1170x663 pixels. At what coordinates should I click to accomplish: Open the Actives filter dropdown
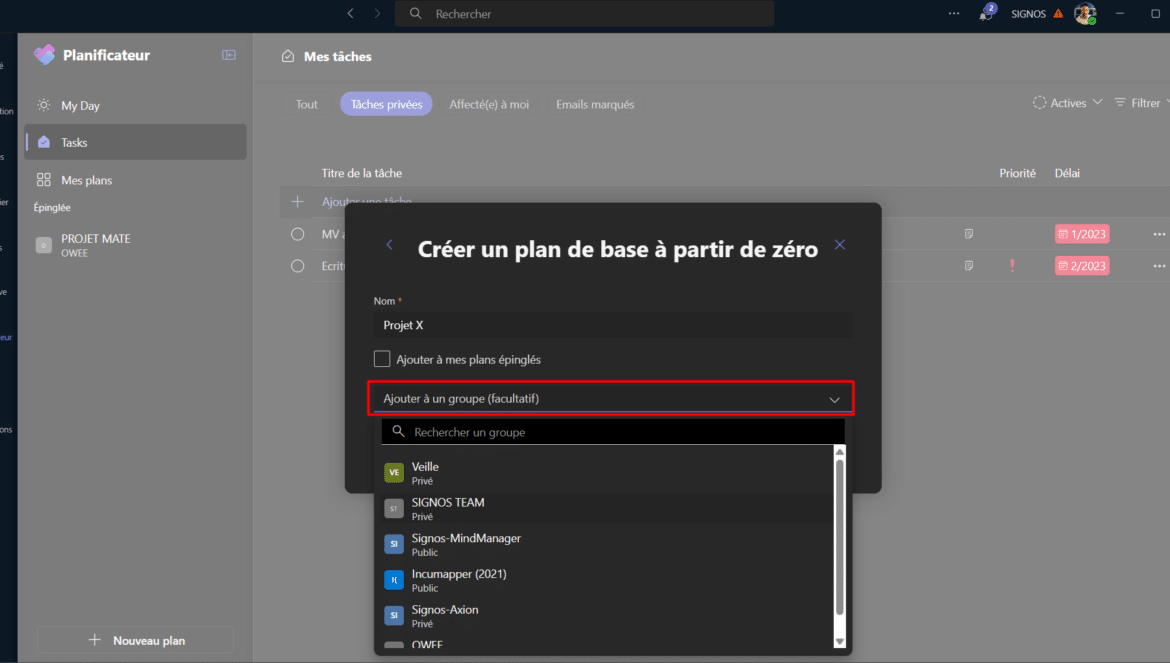tap(1067, 103)
